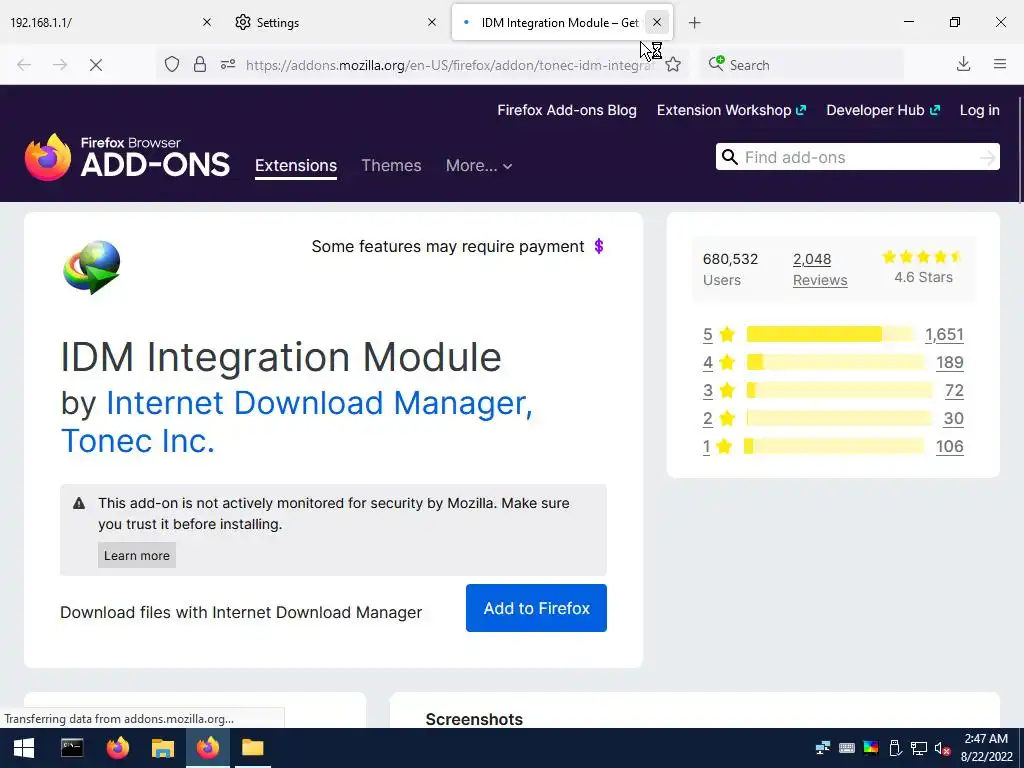Open the 2,048 Reviews link
The image size is (1024, 768).
point(820,269)
